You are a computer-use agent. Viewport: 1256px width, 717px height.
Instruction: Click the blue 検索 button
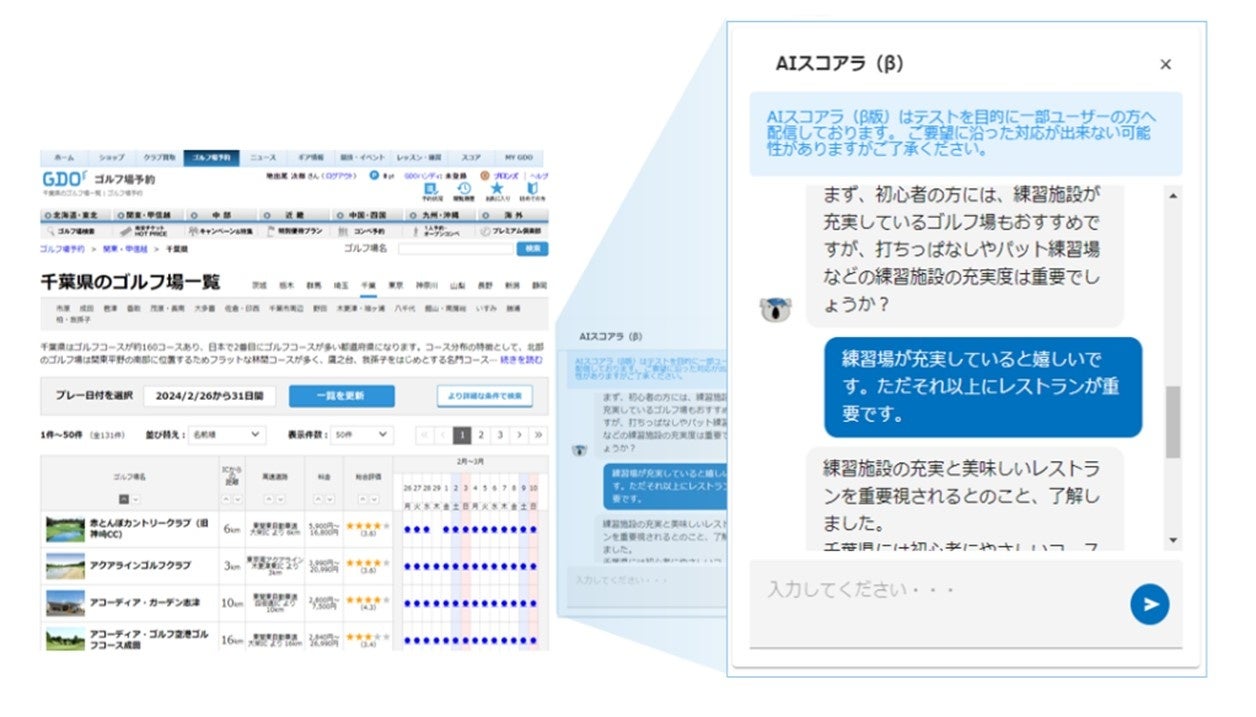coord(532,249)
